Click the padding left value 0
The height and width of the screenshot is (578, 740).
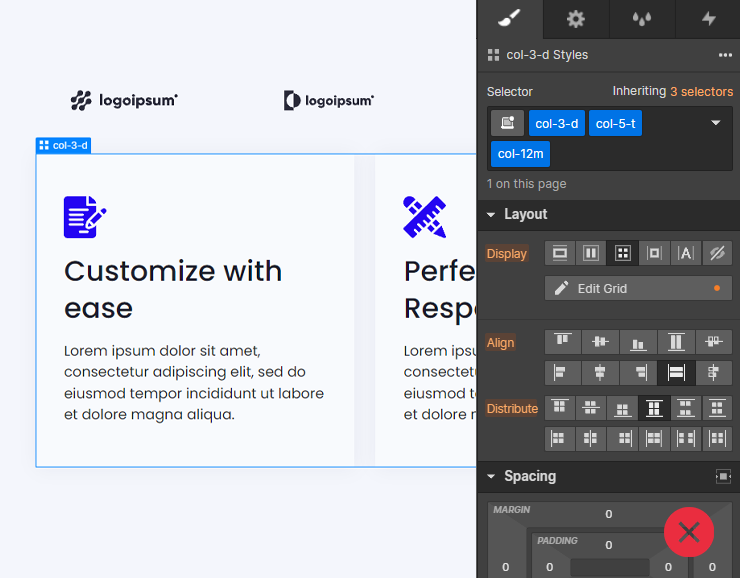pos(549,567)
